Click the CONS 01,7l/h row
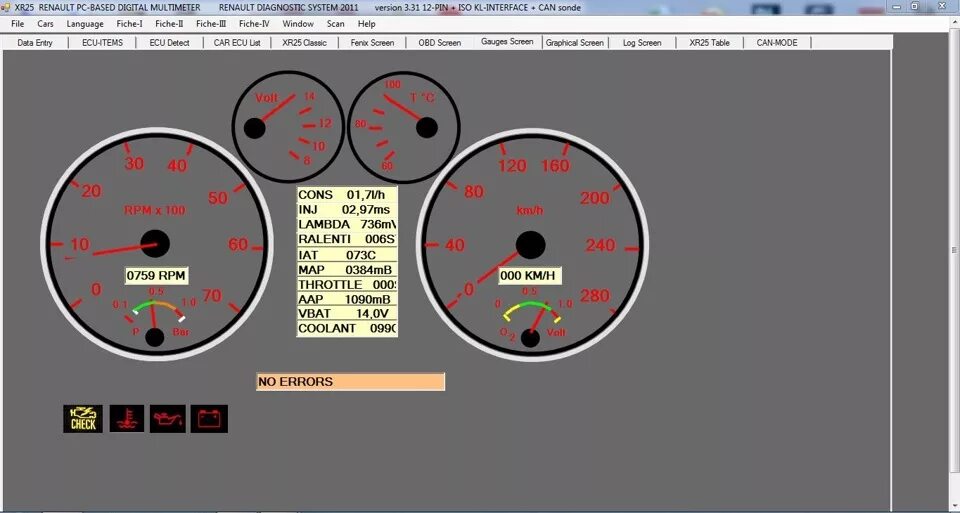Viewport: 960px width, 513px height. tap(347, 195)
